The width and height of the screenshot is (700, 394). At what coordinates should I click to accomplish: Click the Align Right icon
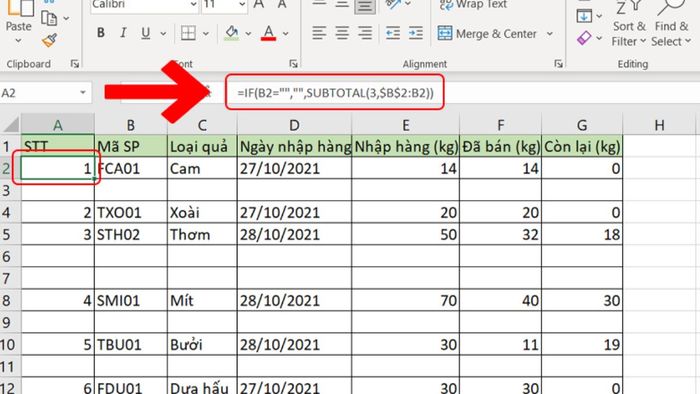[x=365, y=33]
